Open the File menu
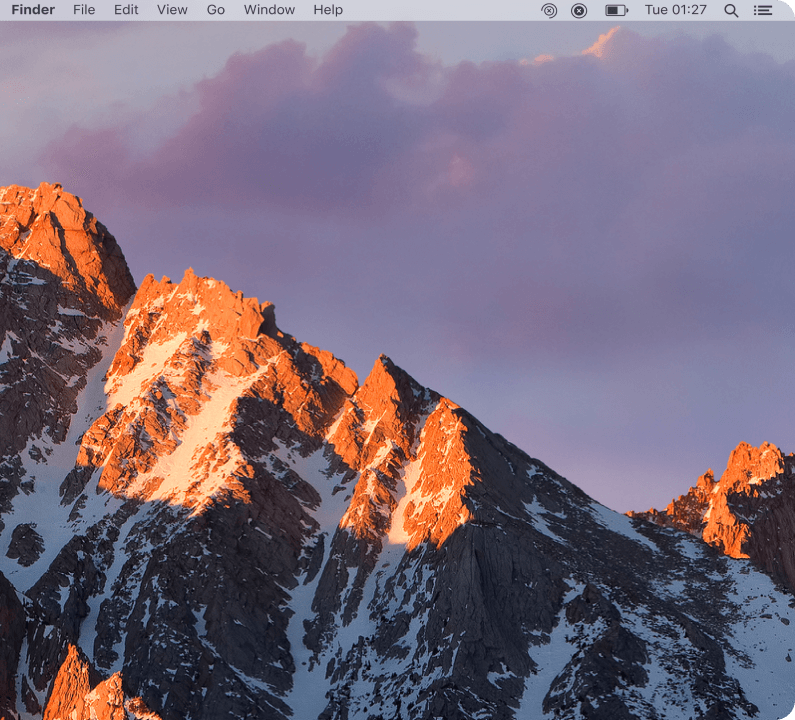The width and height of the screenshot is (795, 720). pyautogui.click(x=84, y=10)
